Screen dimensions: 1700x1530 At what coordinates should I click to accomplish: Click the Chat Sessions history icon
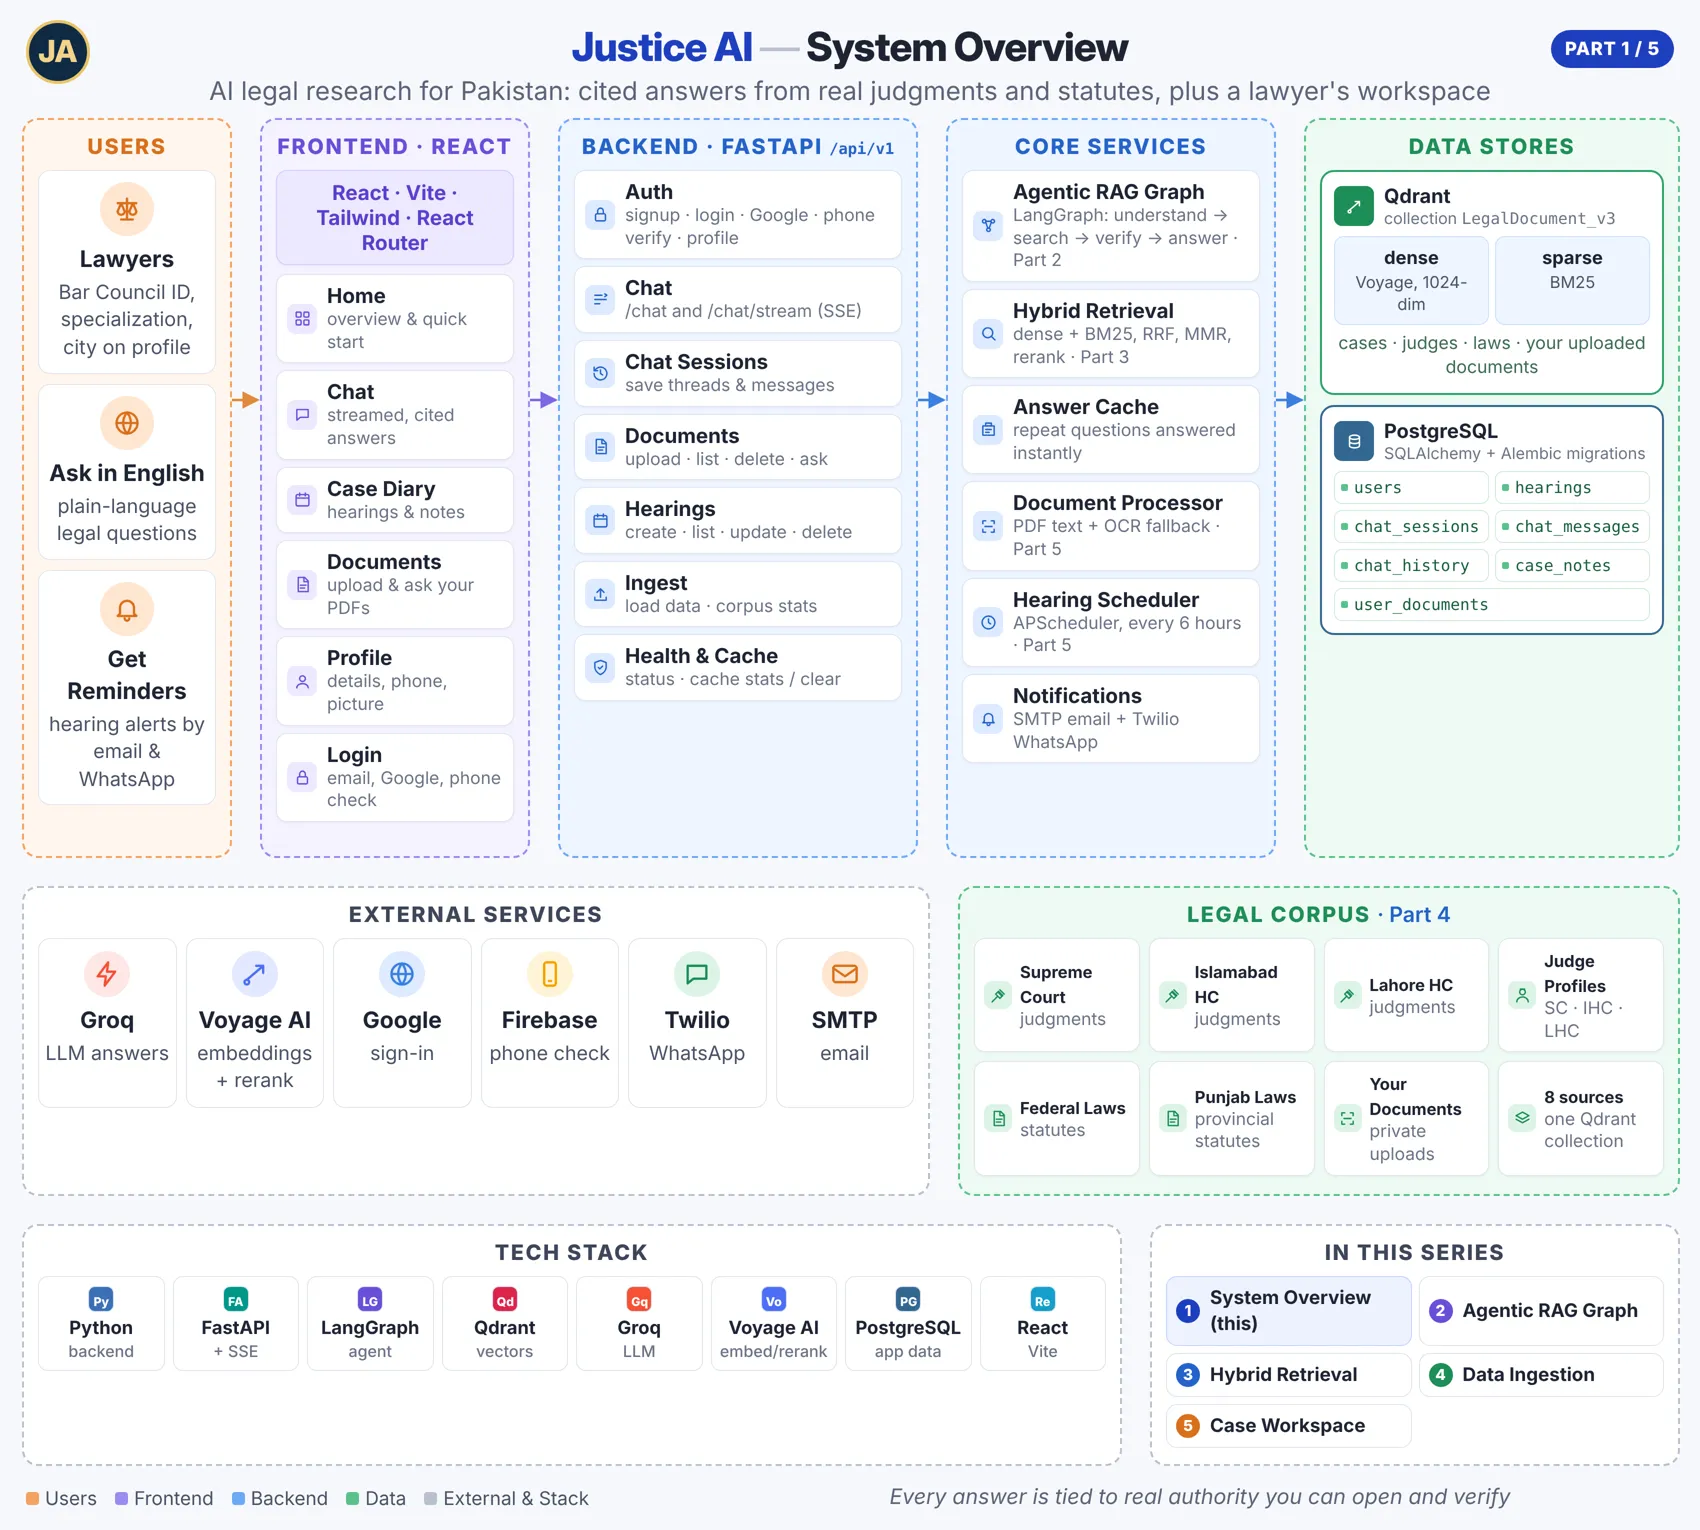point(600,373)
